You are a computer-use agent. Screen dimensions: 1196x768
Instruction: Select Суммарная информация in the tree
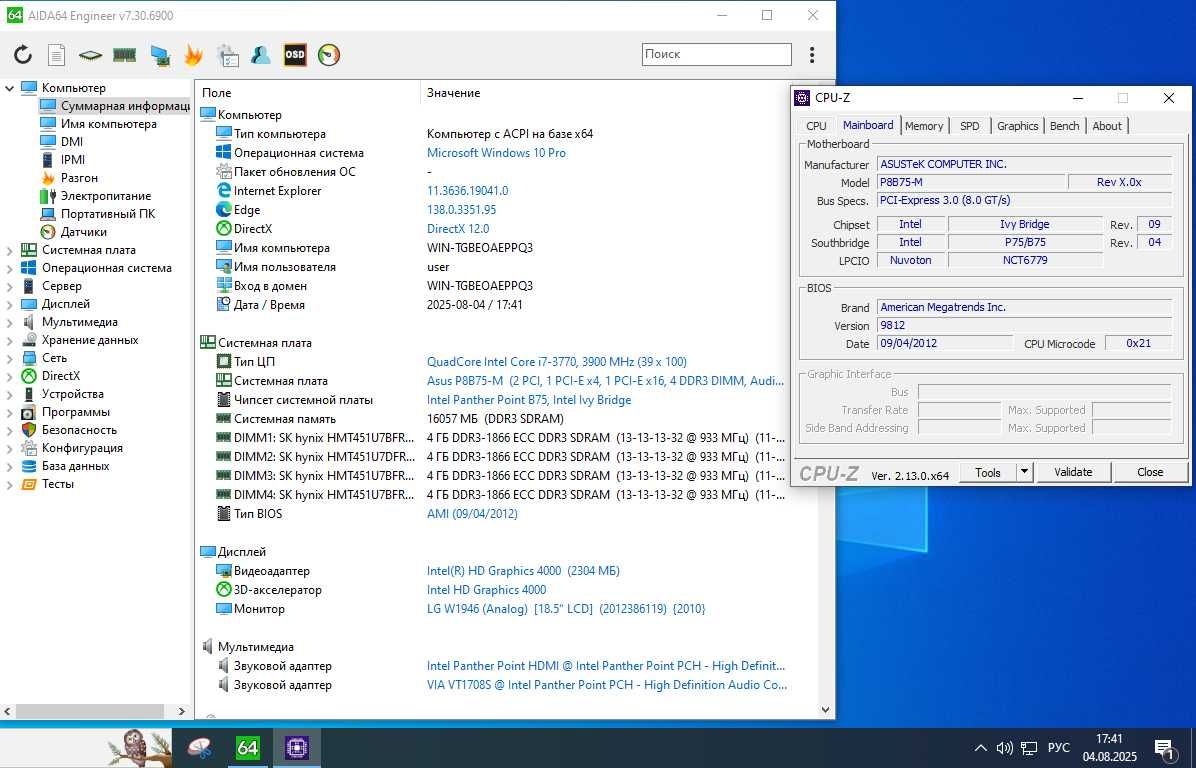tap(114, 106)
